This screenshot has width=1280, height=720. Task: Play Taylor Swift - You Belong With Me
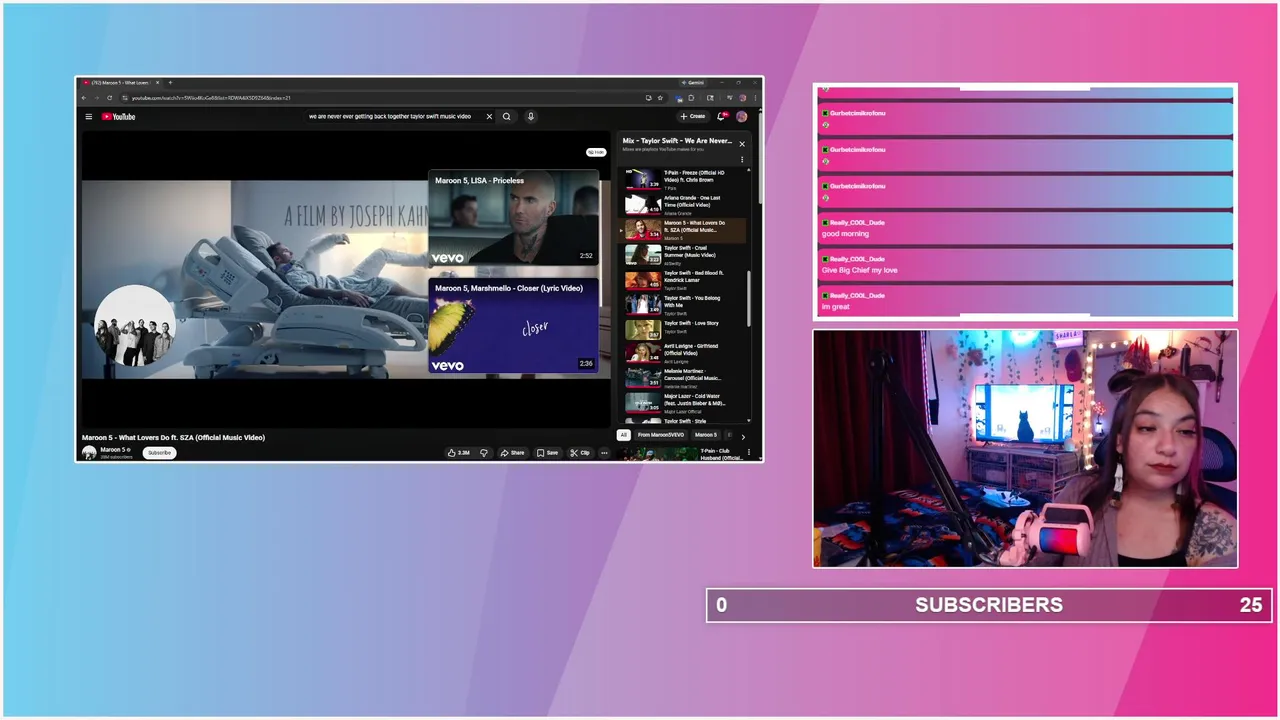tap(684, 305)
